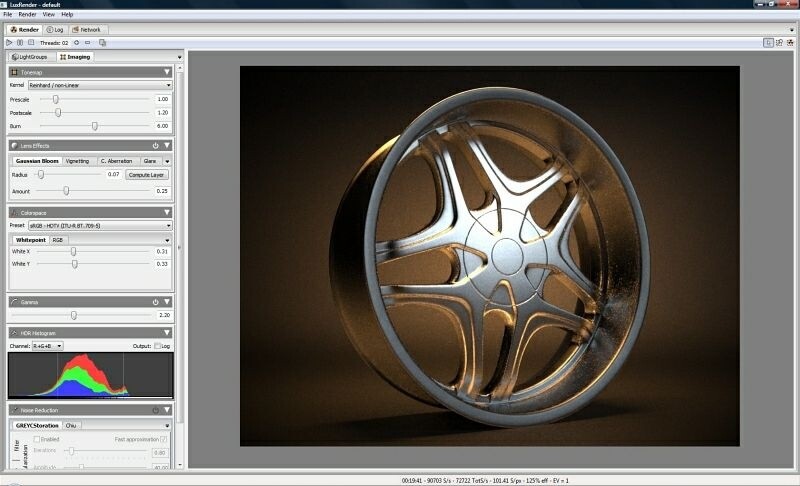Collapse the HDR Histogram panel
The height and width of the screenshot is (486, 800).
[167, 333]
